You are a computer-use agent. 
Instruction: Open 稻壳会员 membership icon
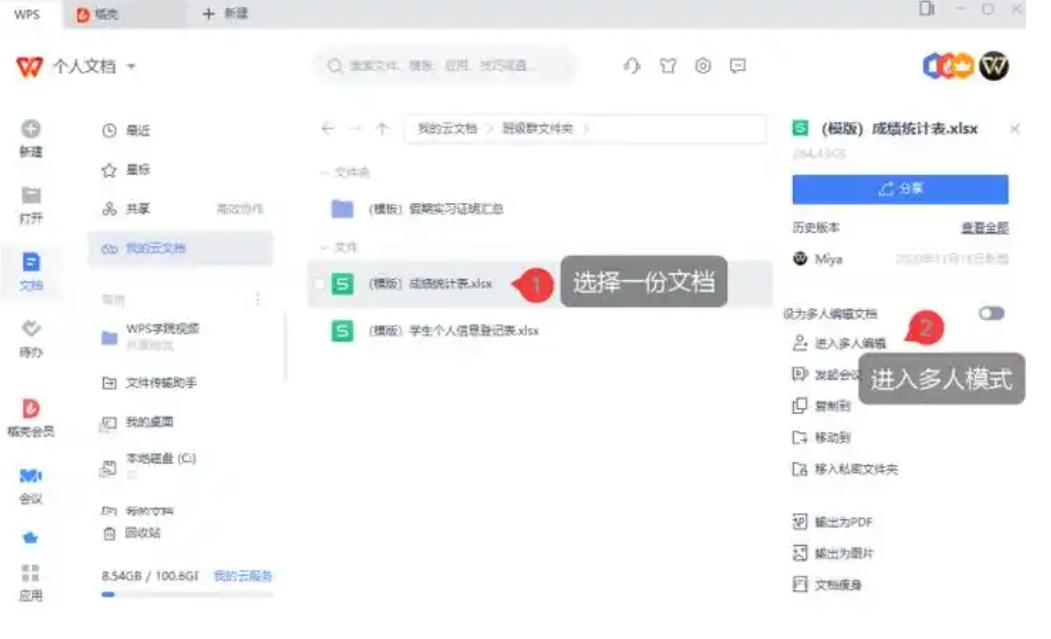[x=31, y=408]
